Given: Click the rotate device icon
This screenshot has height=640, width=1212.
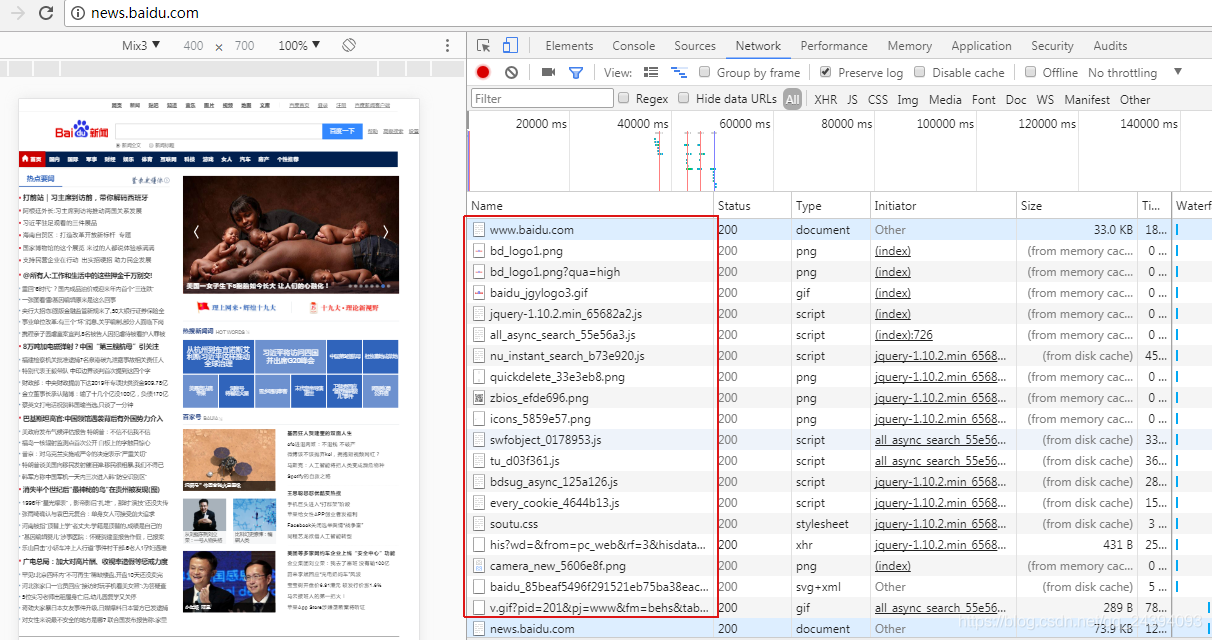Looking at the screenshot, I should click(x=349, y=46).
